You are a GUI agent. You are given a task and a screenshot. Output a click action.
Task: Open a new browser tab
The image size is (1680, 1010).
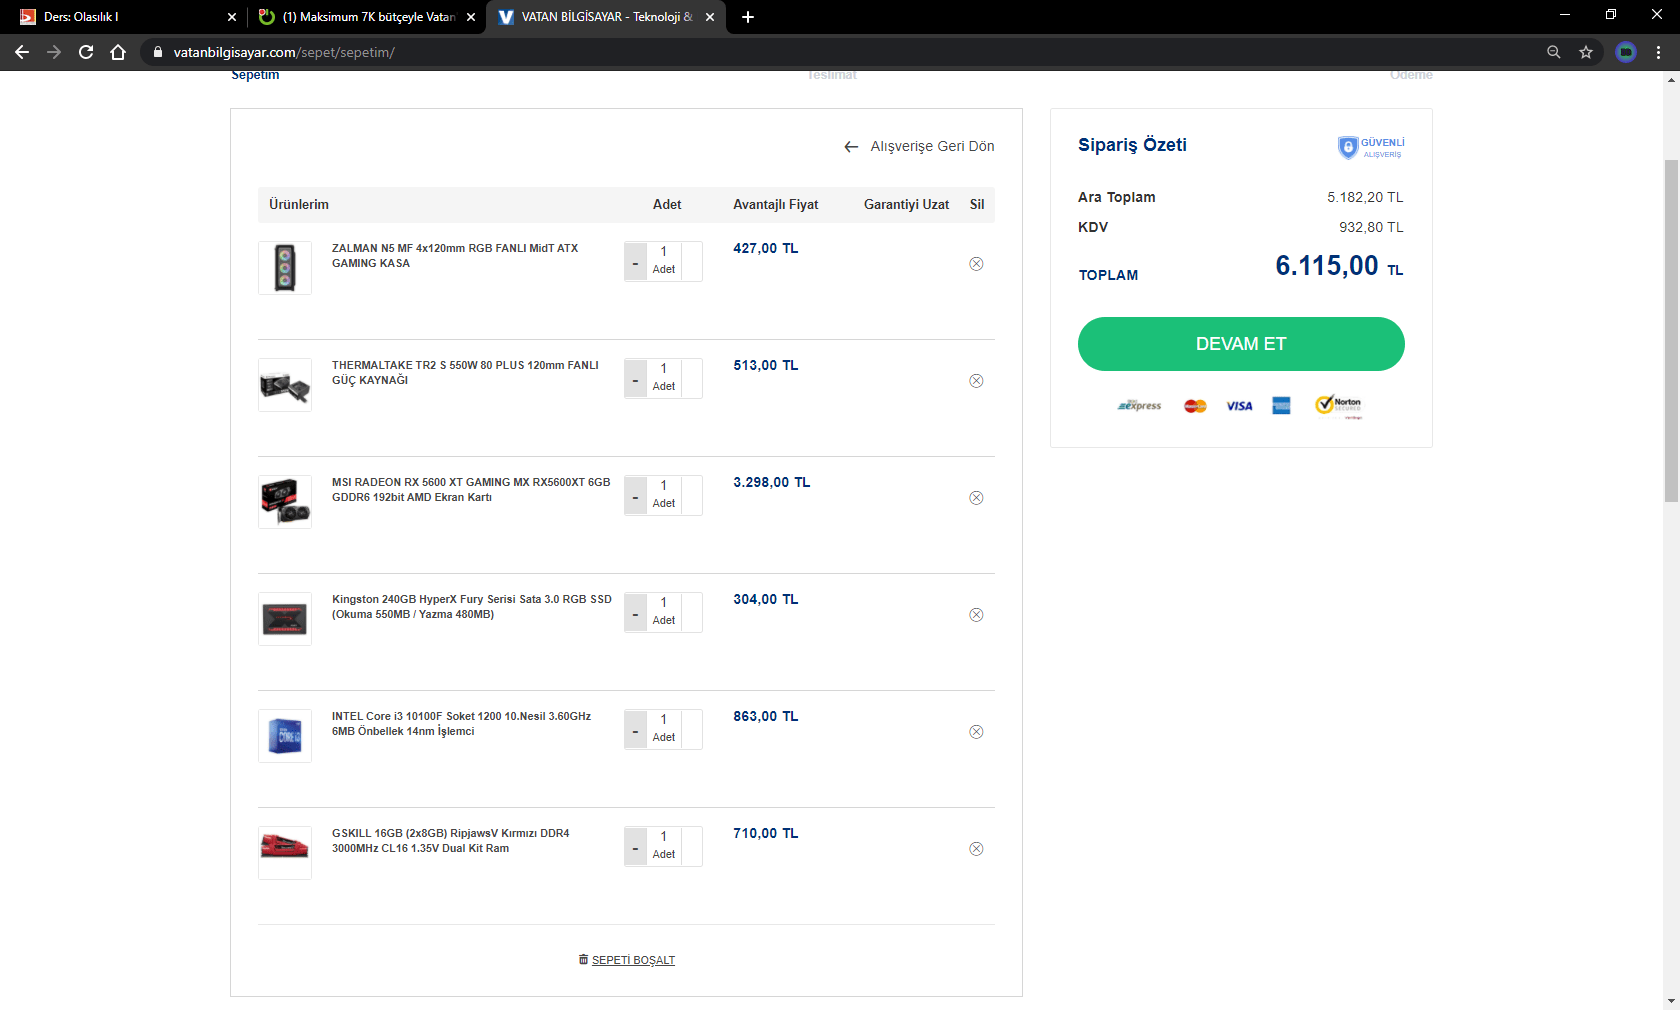[748, 17]
